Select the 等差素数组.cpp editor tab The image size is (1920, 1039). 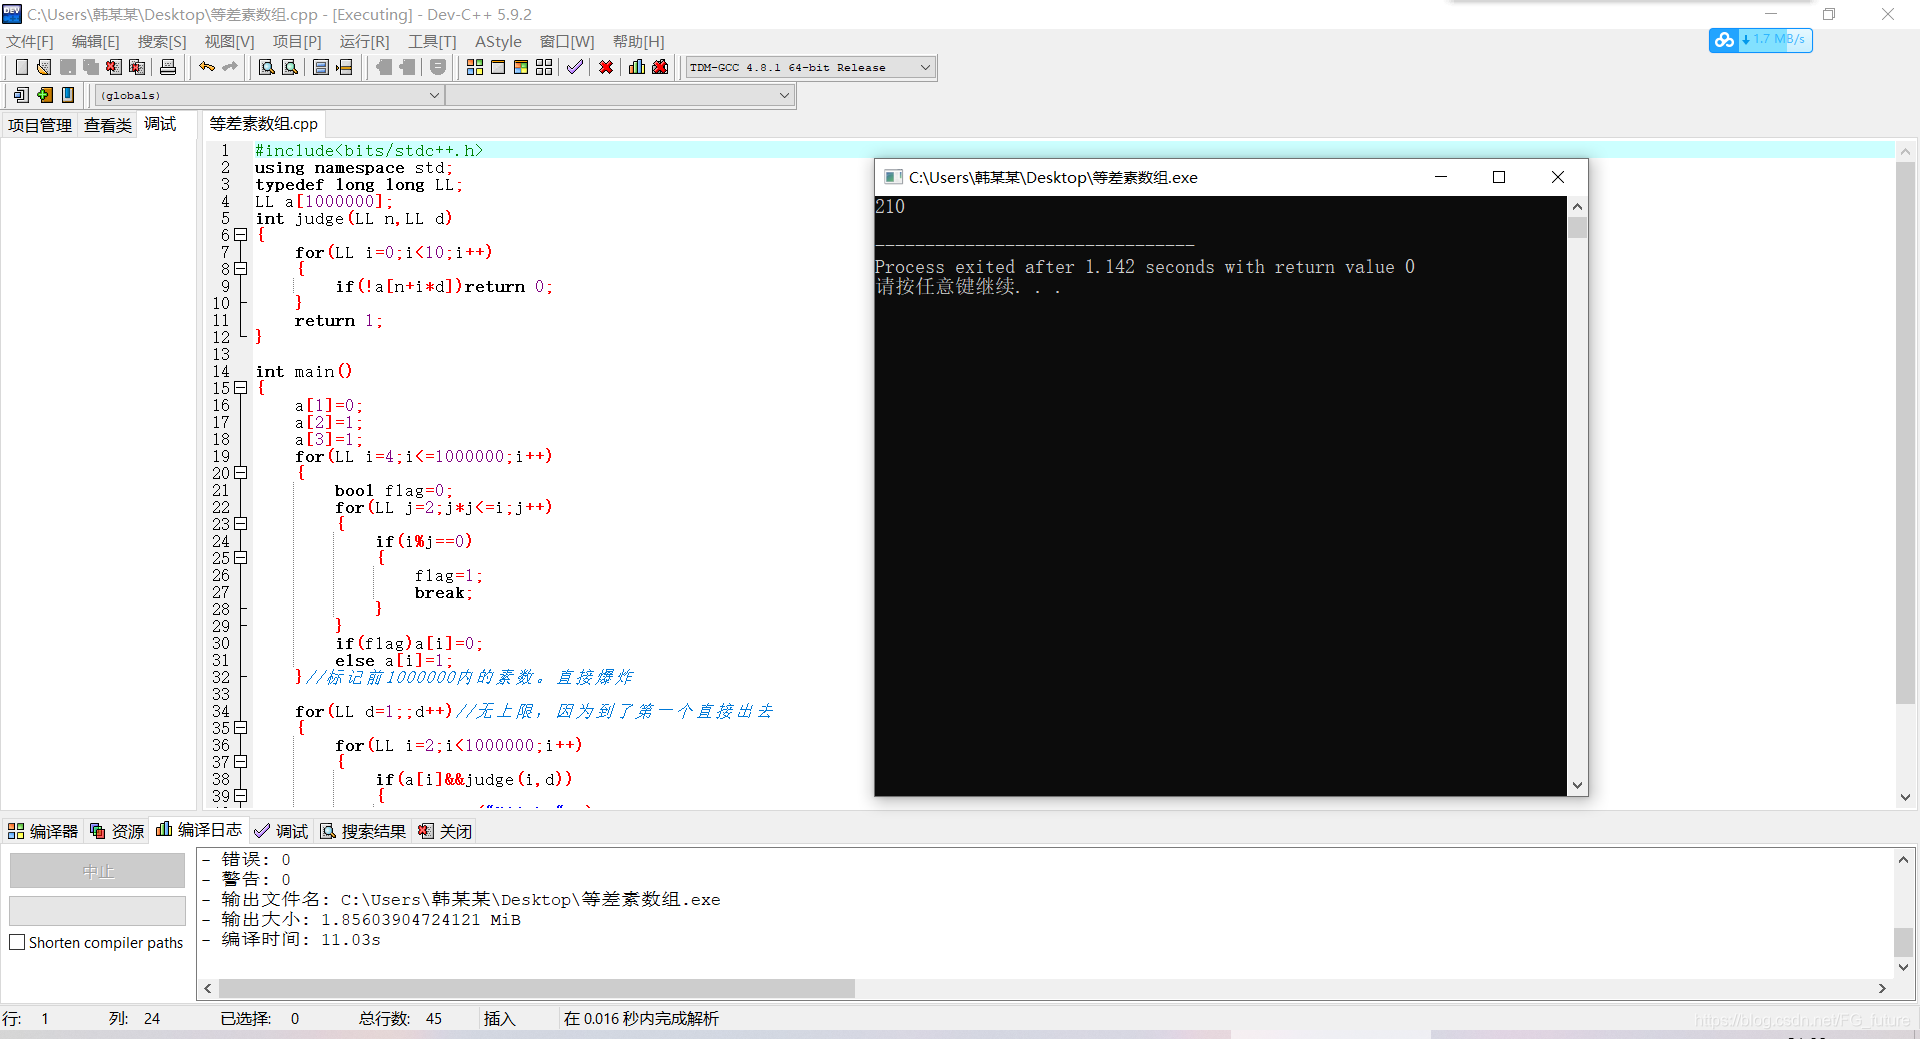264,124
